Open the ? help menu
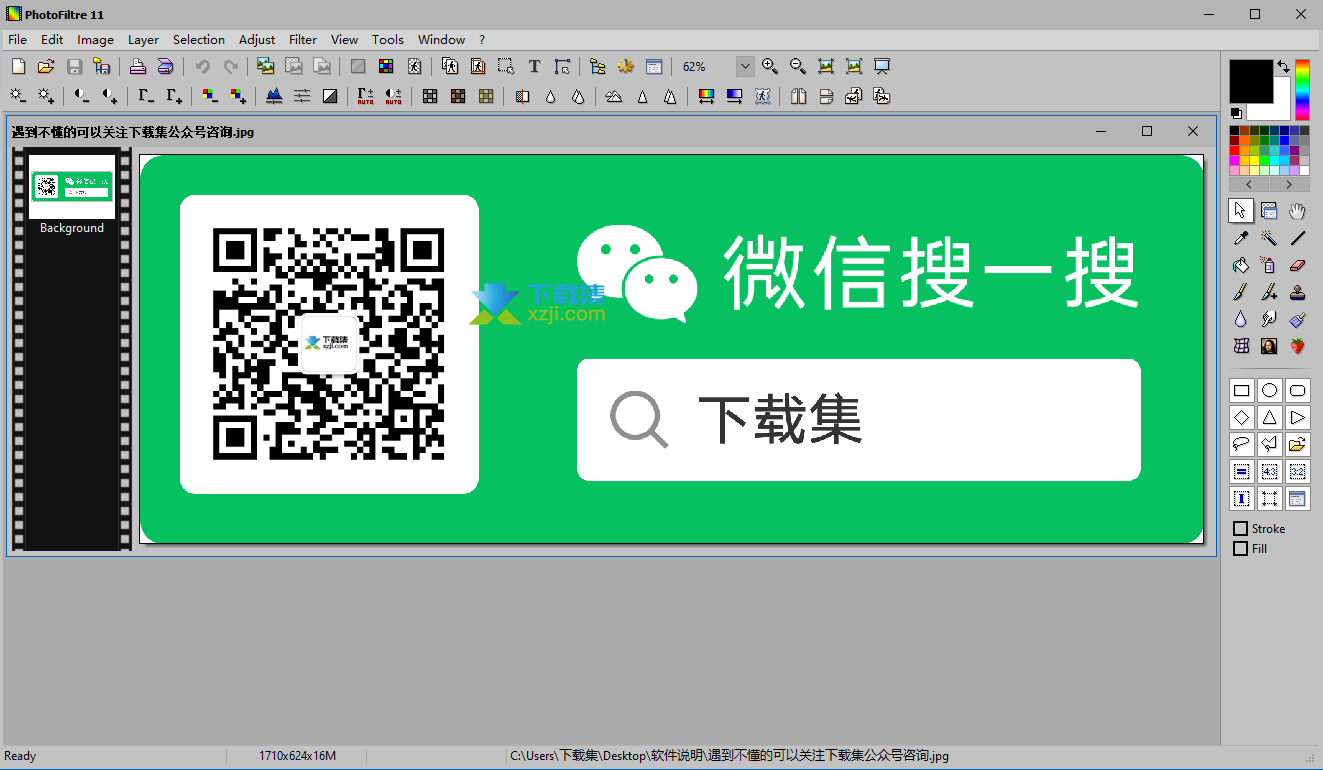This screenshot has width=1323, height=770. pyautogui.click(x=482, y=40)
